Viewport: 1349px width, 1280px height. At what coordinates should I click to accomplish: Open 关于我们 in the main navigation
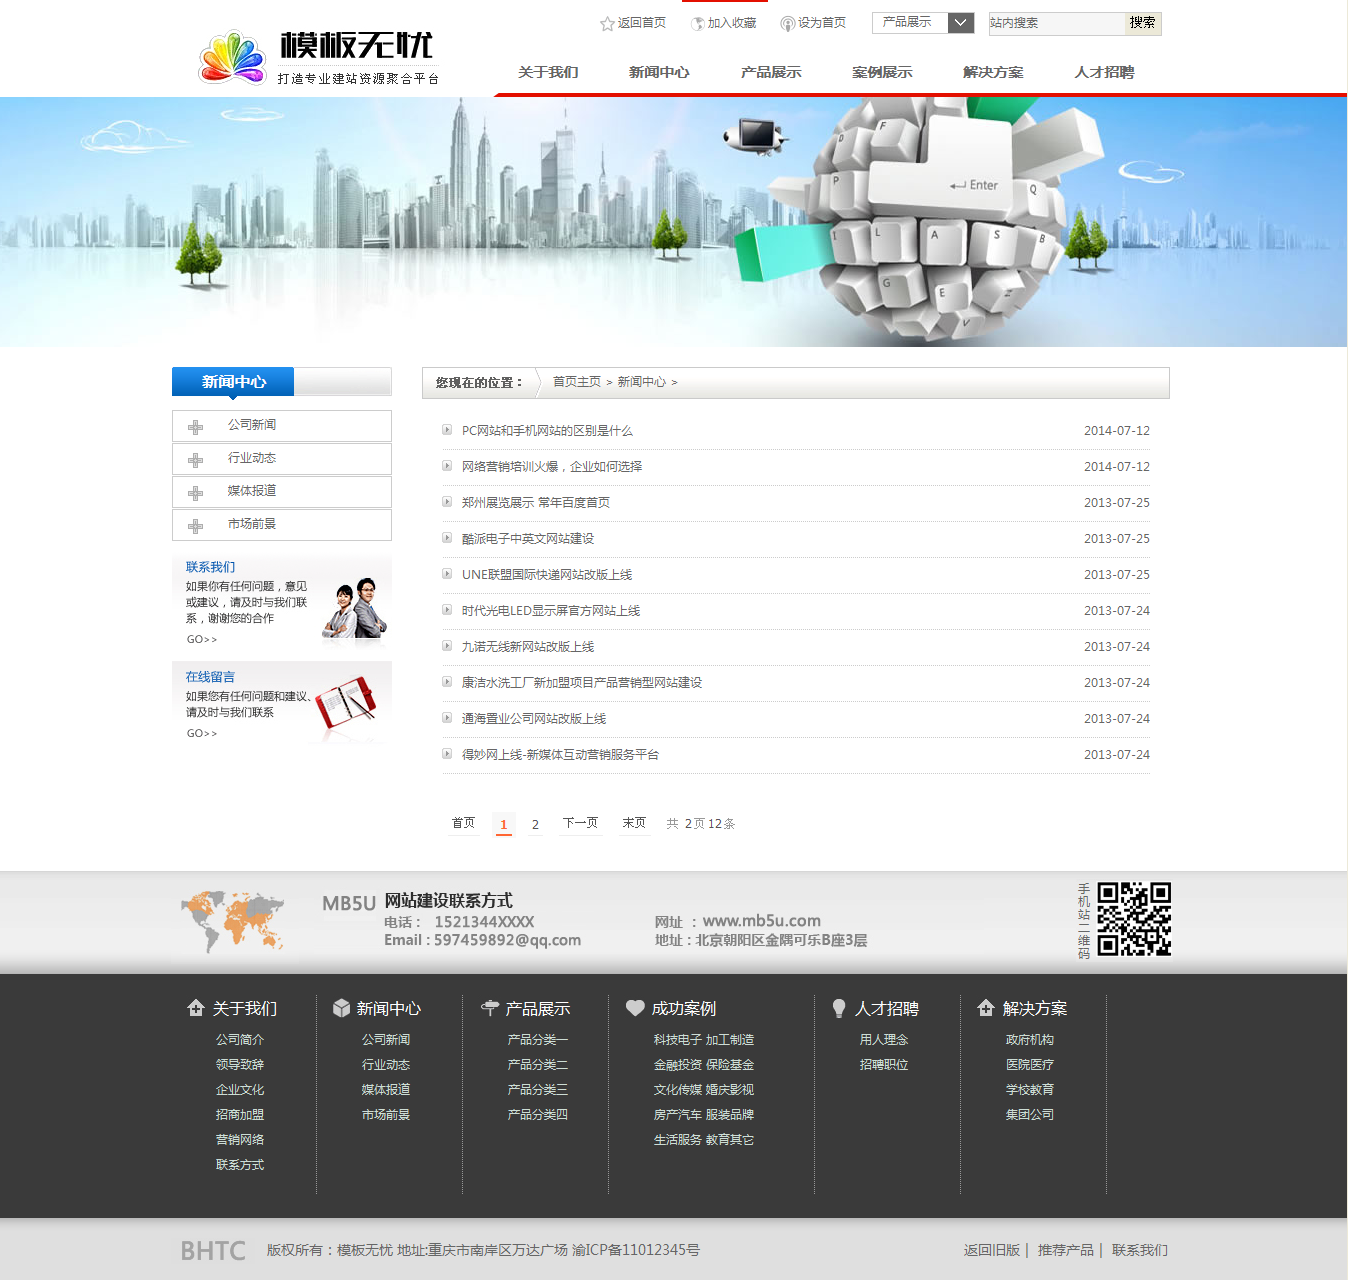tap(548, 72)
